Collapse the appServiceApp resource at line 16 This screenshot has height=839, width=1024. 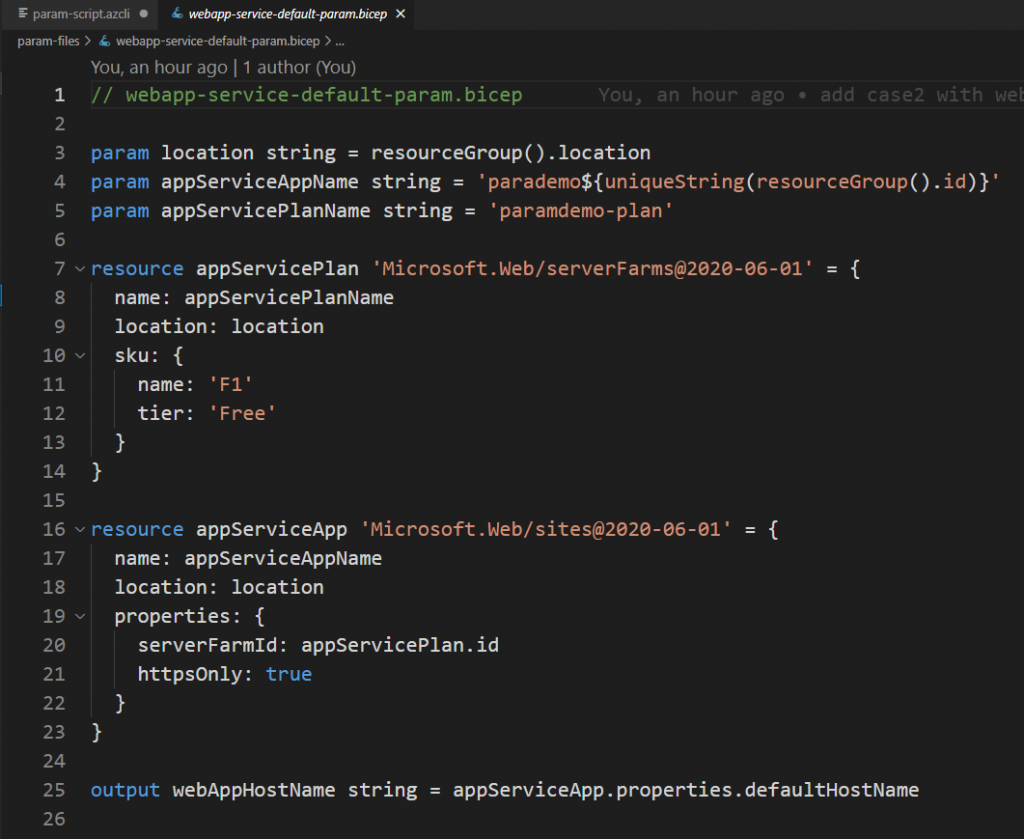click(x=80, y=530)
